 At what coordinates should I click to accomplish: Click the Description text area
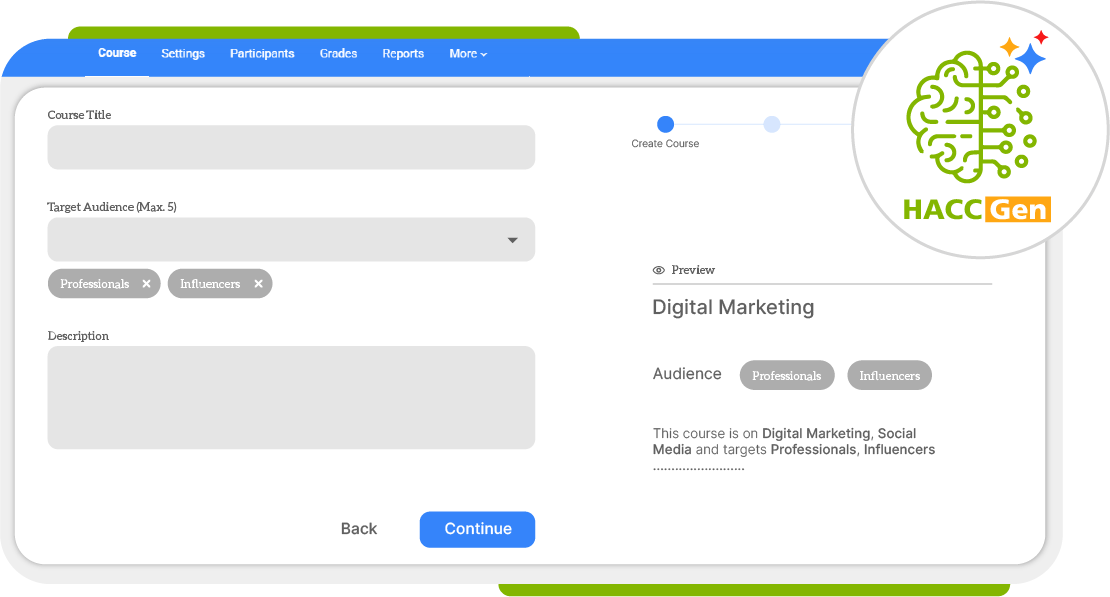click(x=291, y=397)
